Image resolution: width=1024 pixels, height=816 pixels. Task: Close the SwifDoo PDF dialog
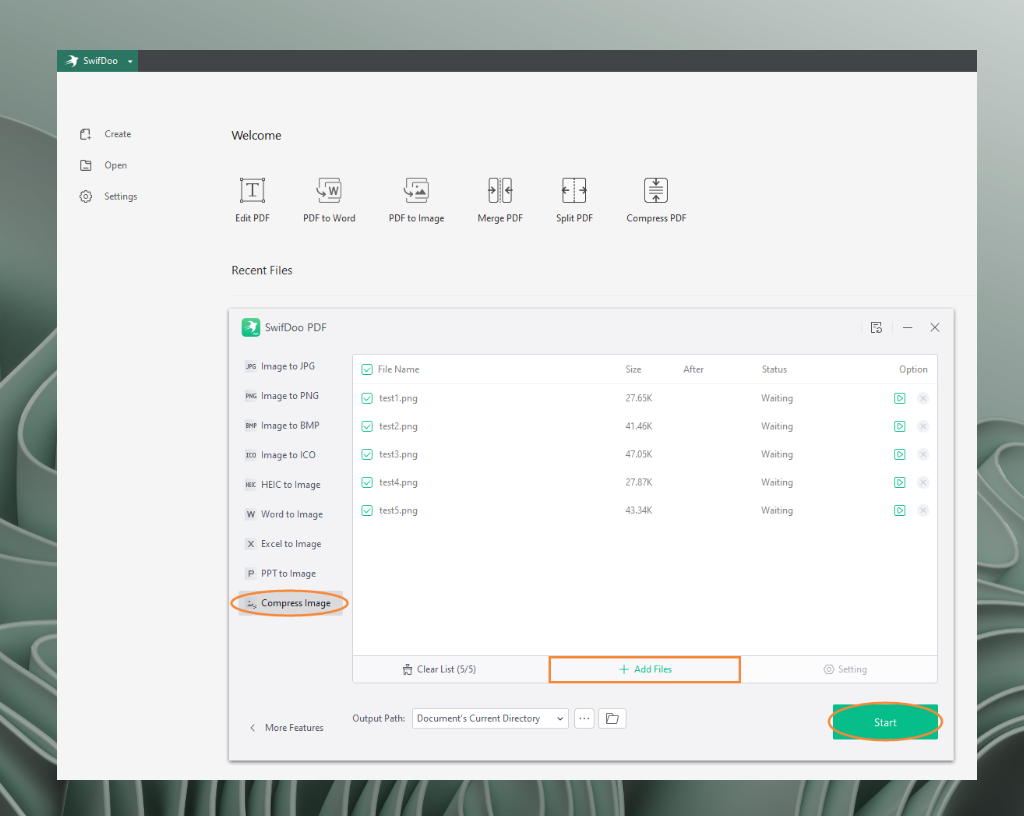coord(935,327)
